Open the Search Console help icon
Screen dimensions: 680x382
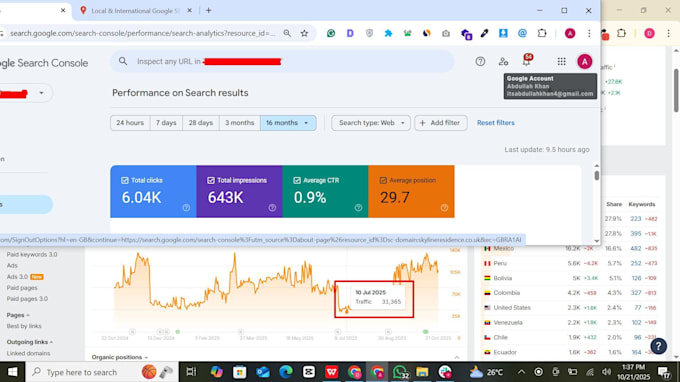click(480, 62)
